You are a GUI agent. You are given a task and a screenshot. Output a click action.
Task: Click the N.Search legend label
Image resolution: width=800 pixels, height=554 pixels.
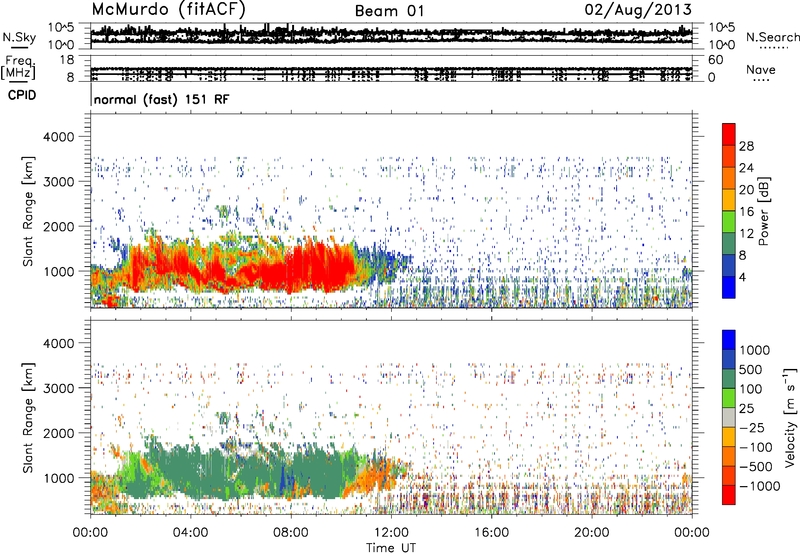click(x=773, y=37)
